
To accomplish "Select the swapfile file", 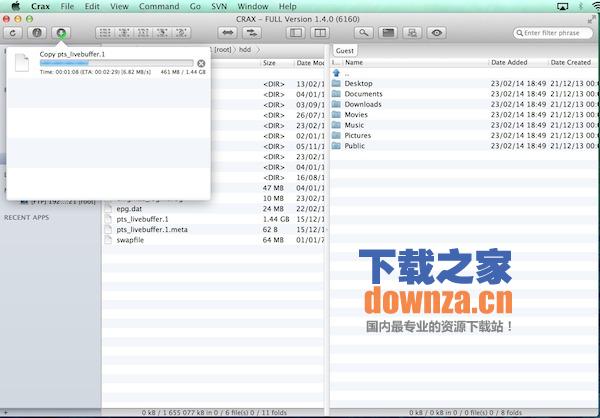I will [130, 240].
